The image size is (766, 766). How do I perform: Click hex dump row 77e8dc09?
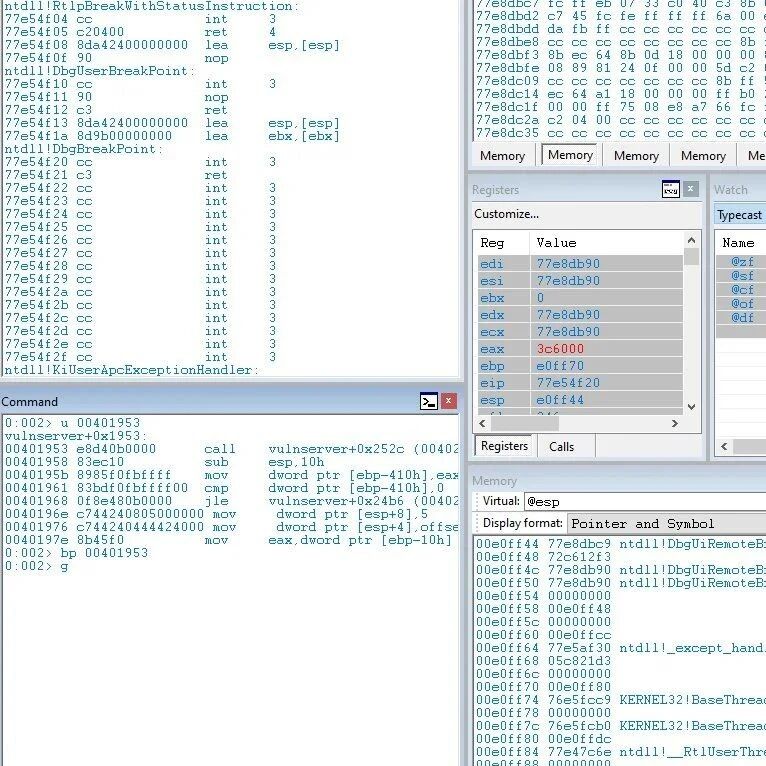[620, 81]
